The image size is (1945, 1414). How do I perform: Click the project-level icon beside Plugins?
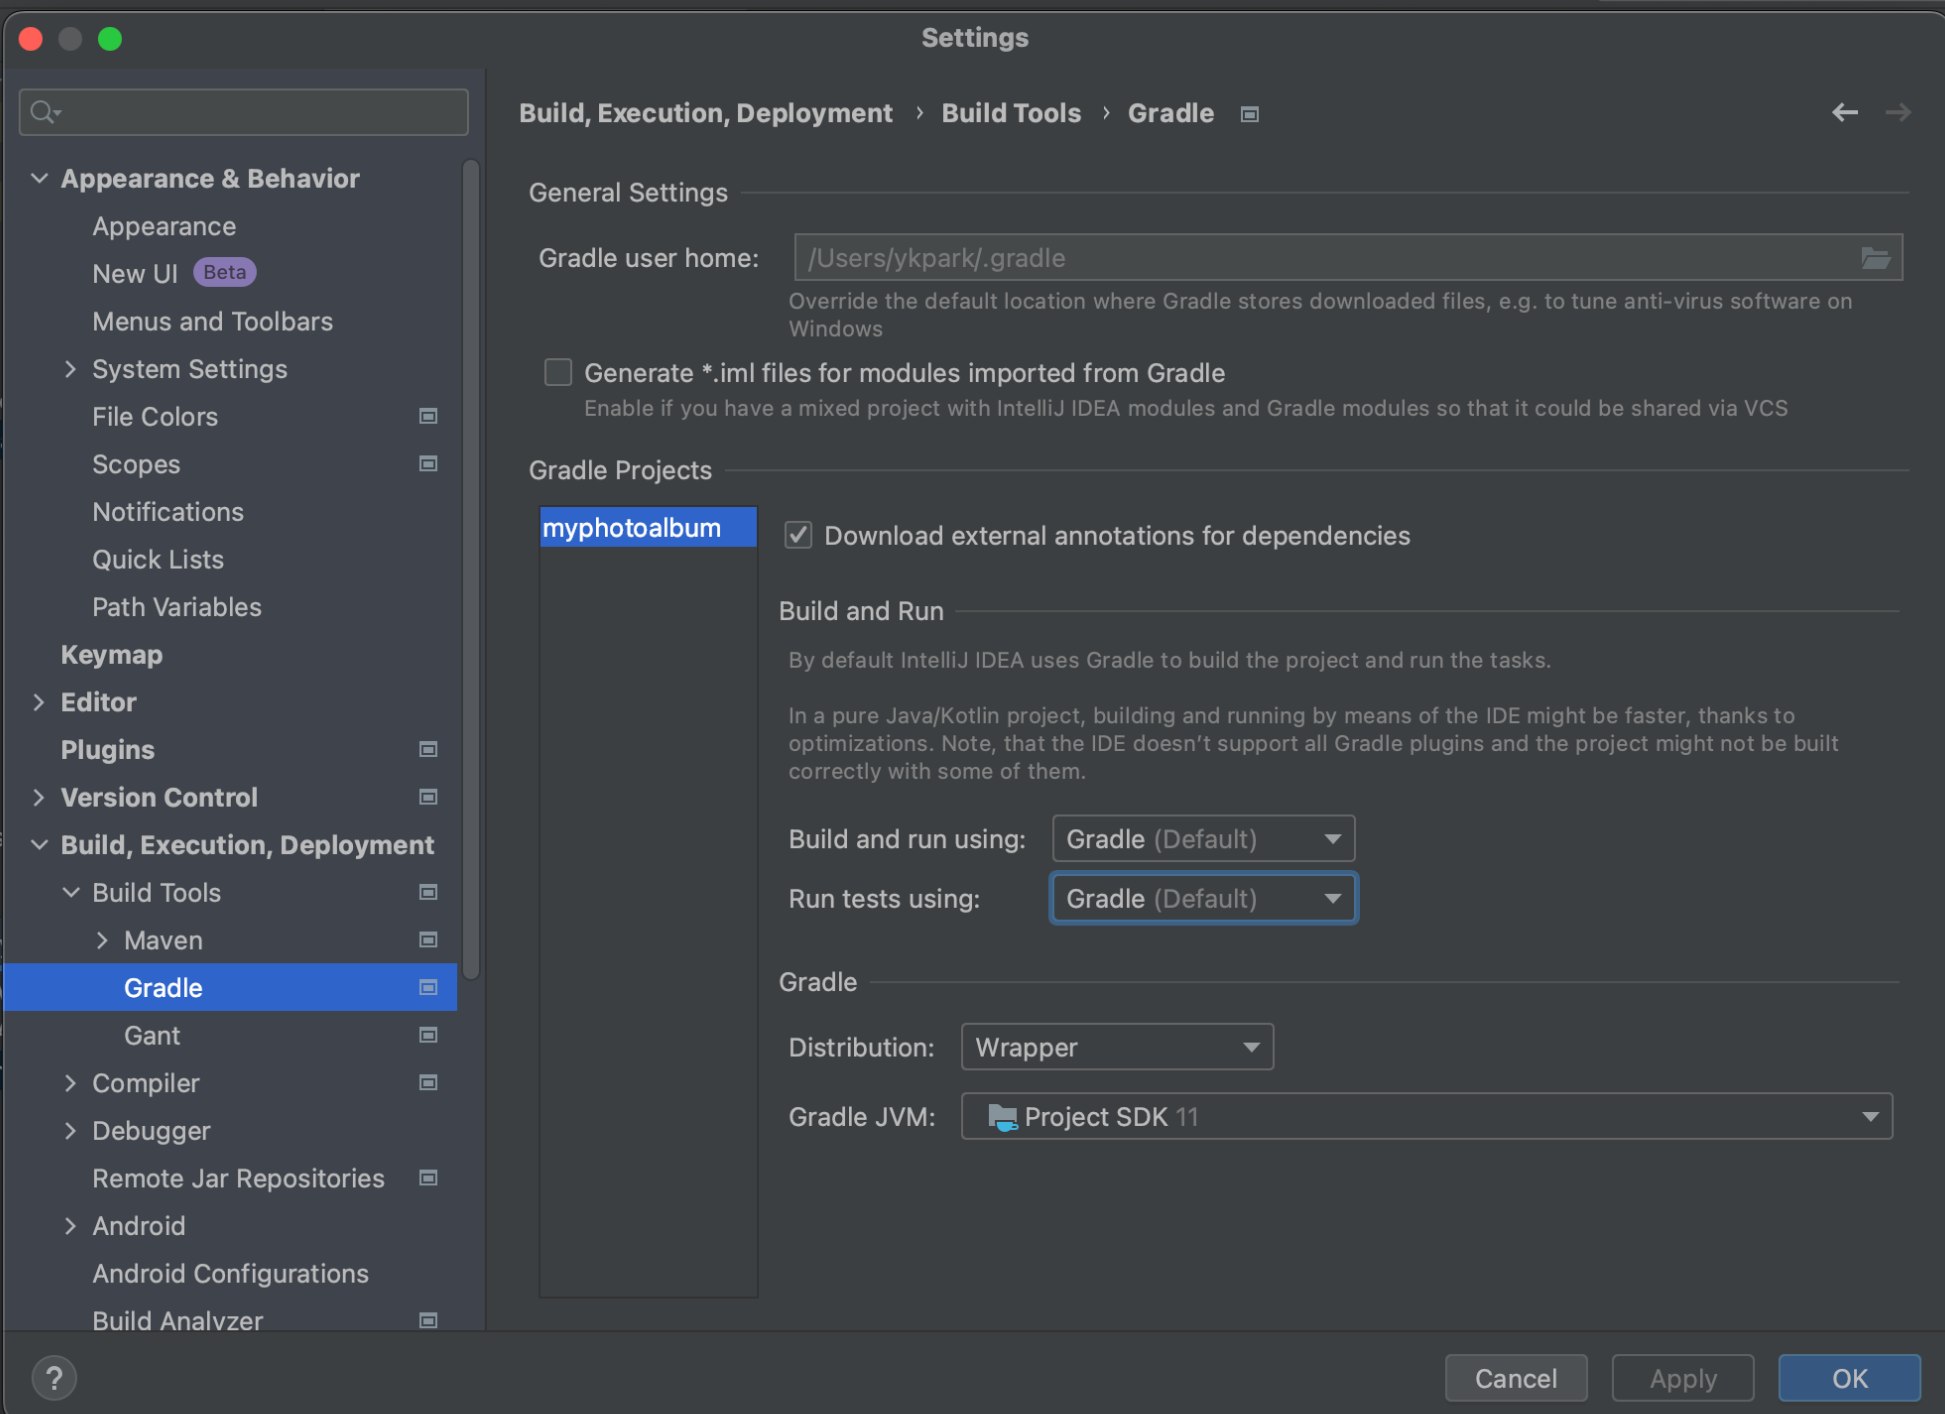[x=428, y=749]
